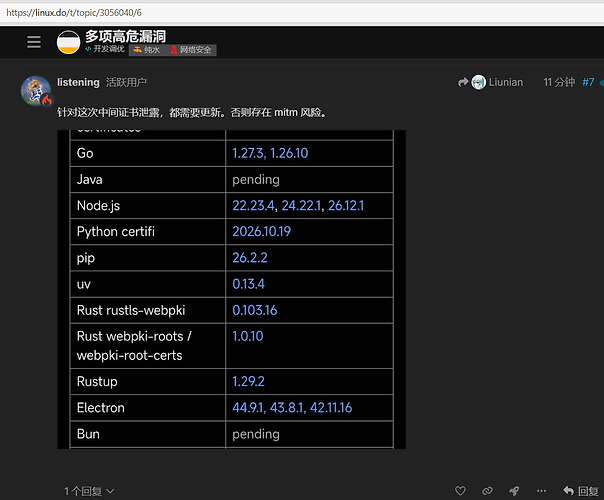Click the 回复 reply button
This screenshot has width=604, height=500.
tap(581, 490)
